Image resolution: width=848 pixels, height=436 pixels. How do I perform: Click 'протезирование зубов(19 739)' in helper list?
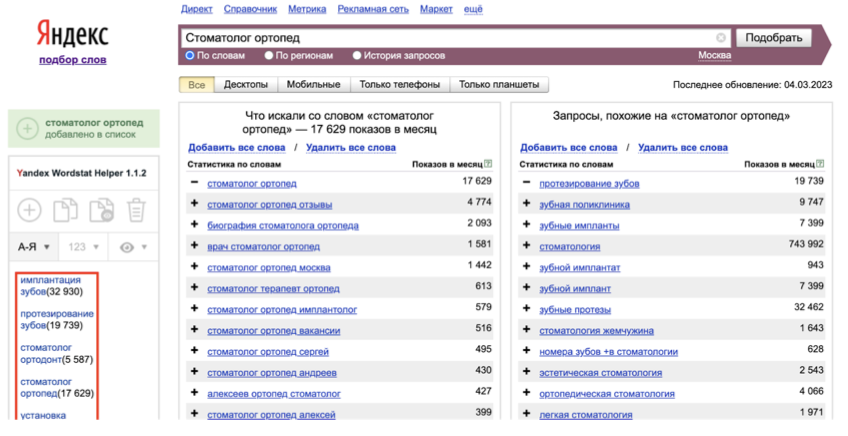57,320
